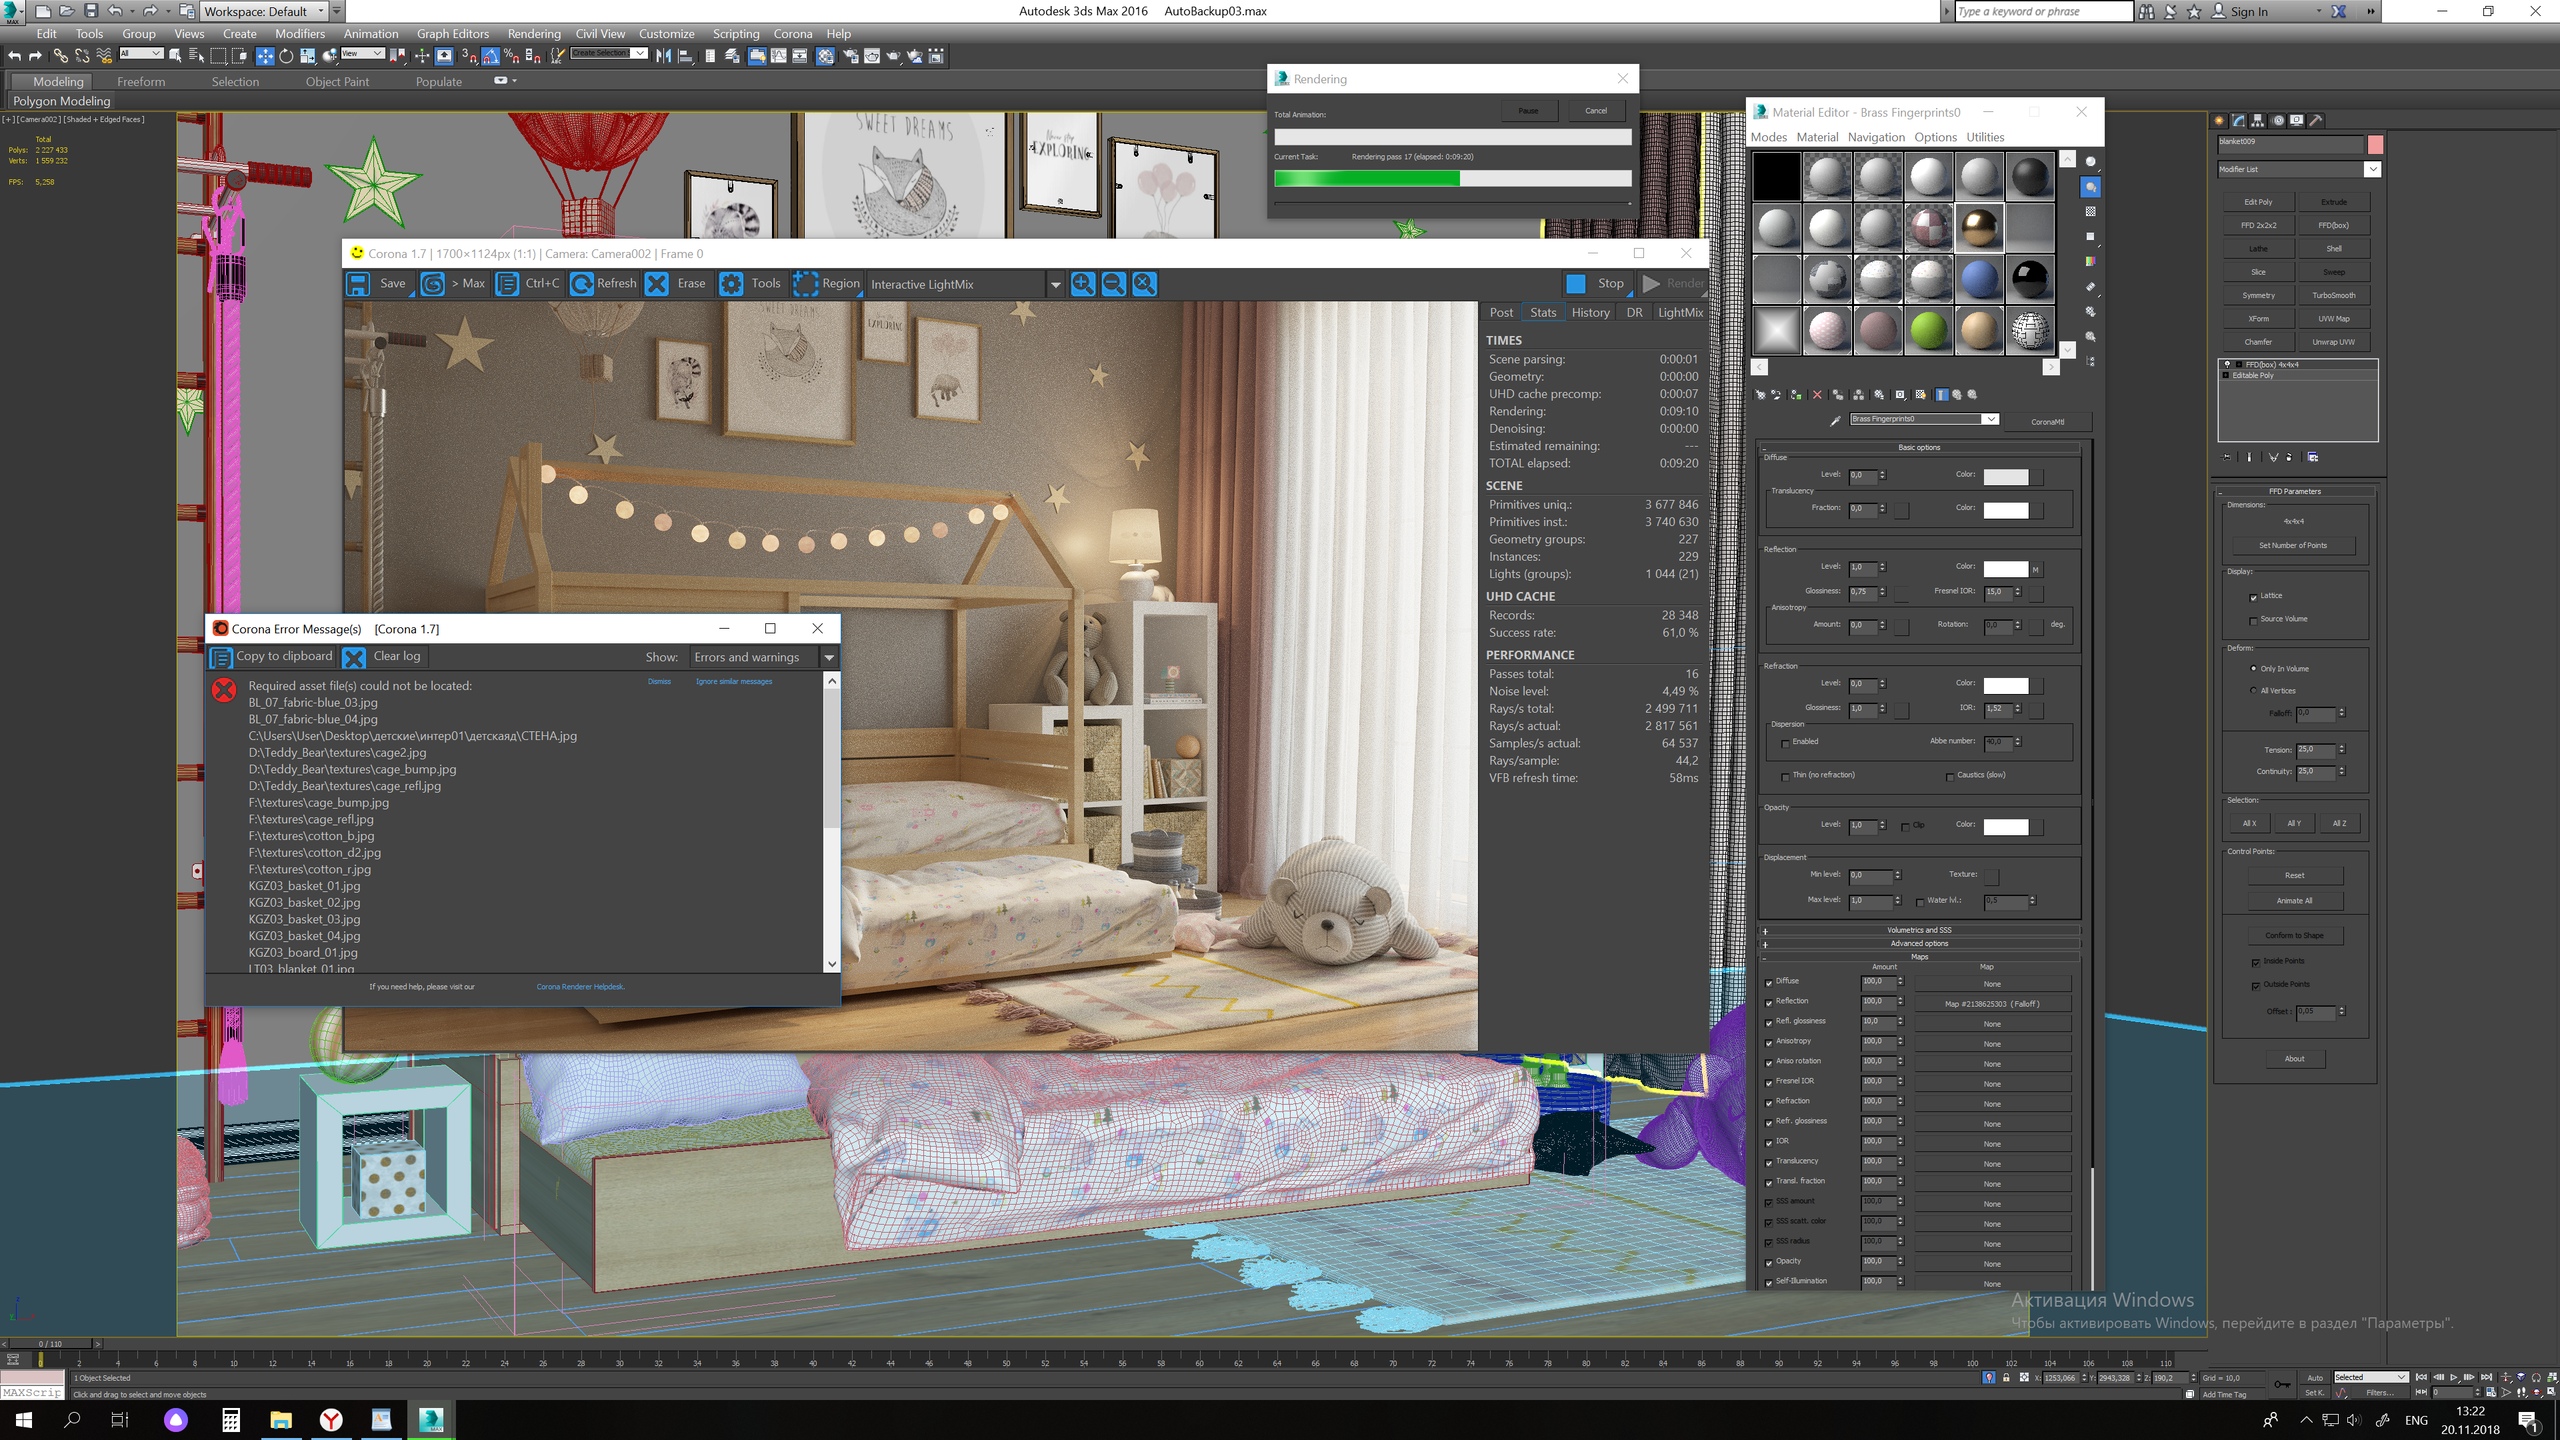
Task: Drag the Noise Level progress indicator in render stats
Action: 1589,691
